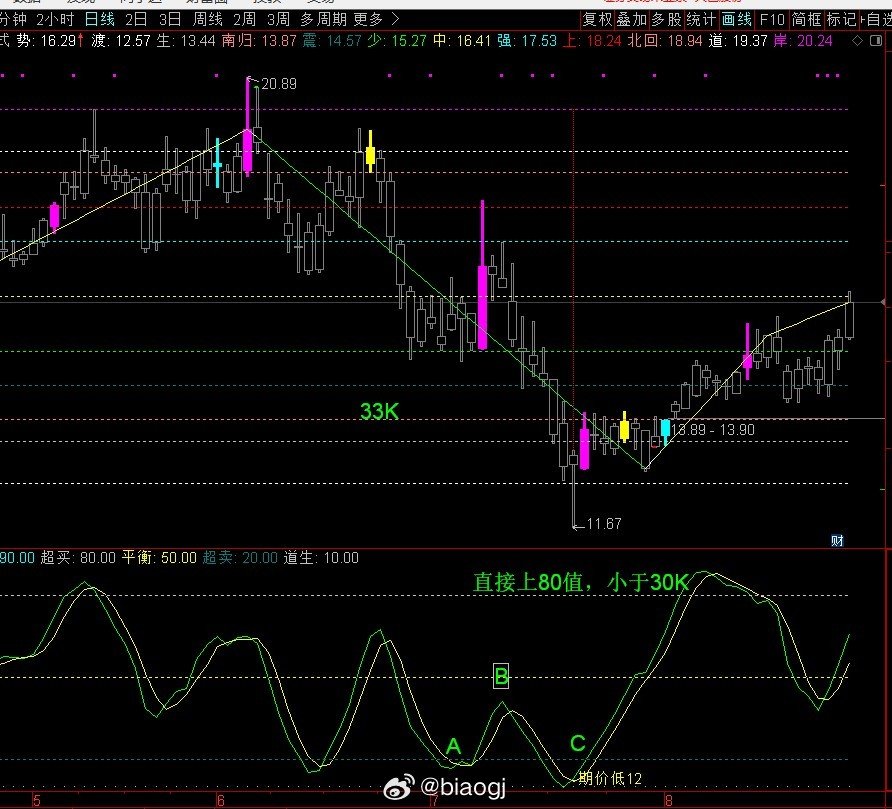Click the 标记 mark button
The image size is (892, 809).
point(841,20)
